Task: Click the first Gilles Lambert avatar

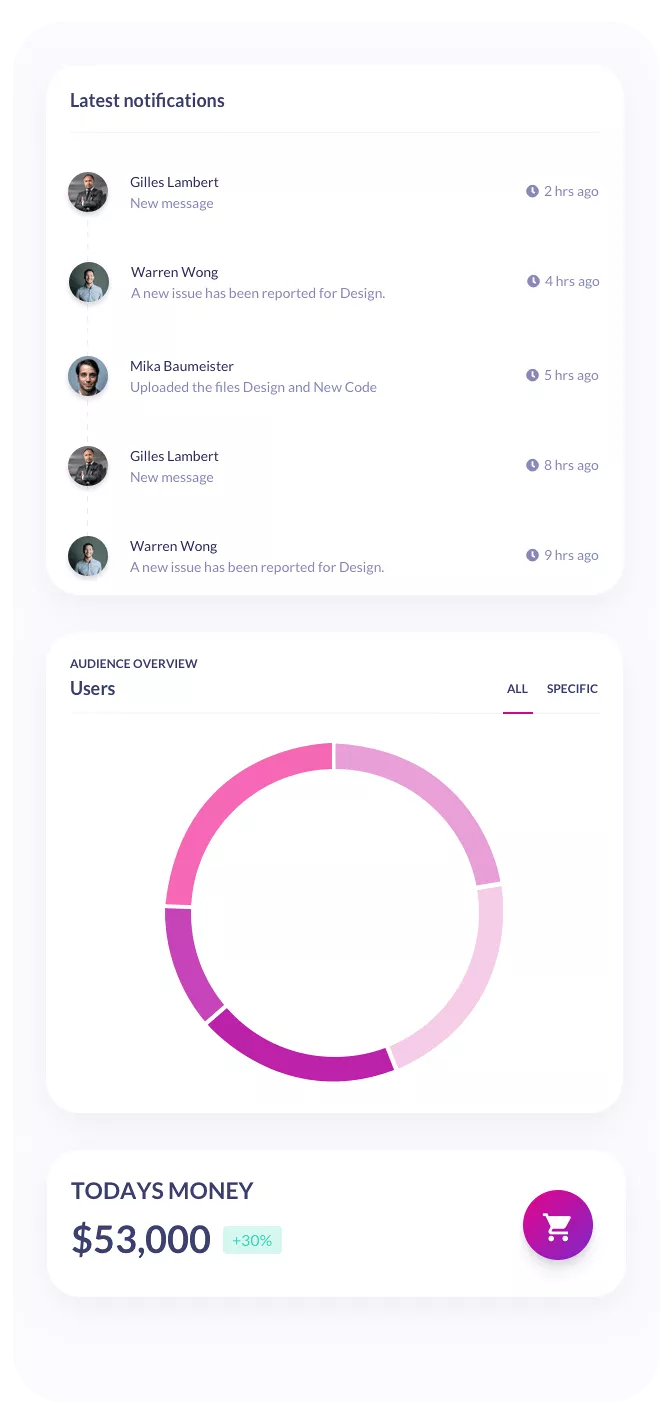Action: [x=88, y=192]
